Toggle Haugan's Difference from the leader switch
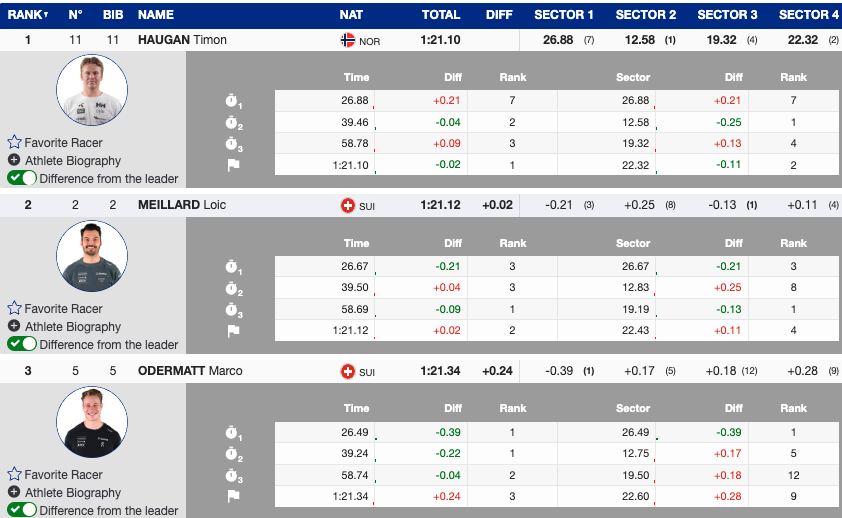 (x=22, y=178)
